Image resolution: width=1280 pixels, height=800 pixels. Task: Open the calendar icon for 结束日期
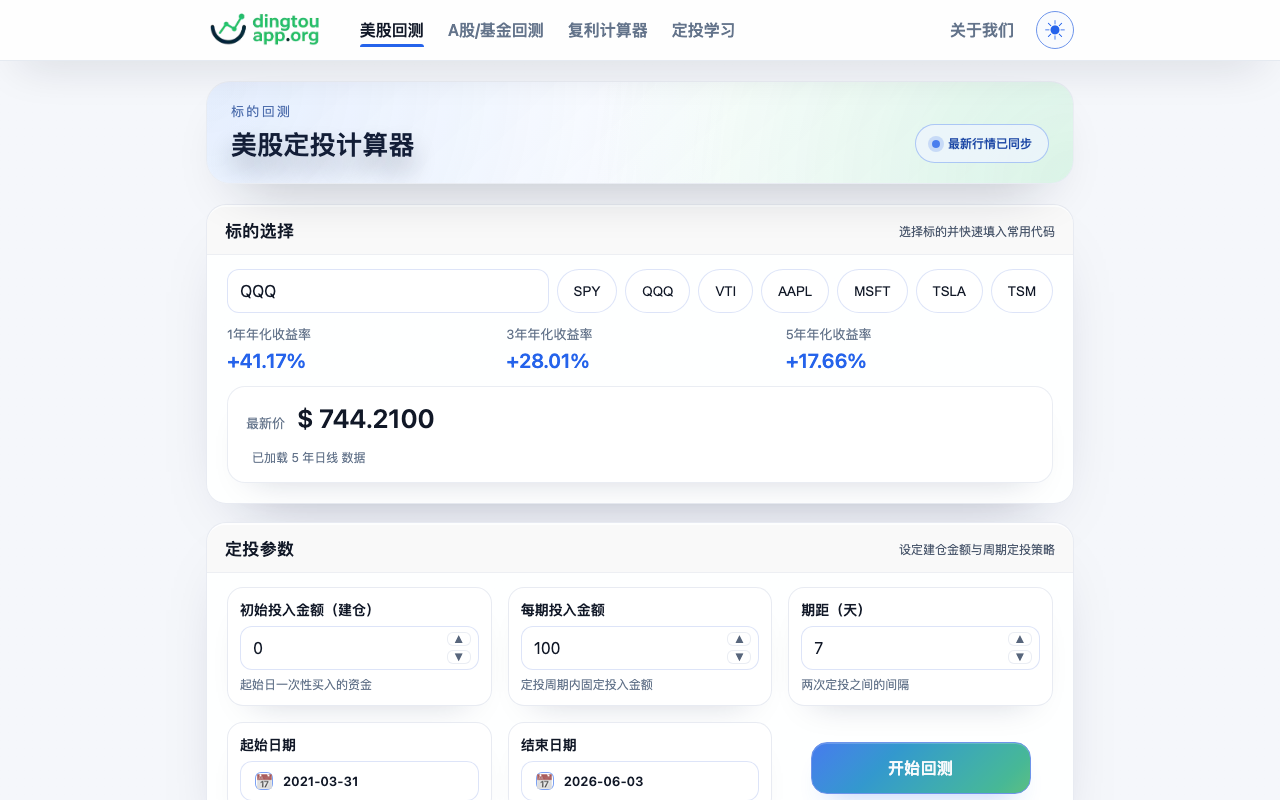pyautogui.click(x=545, y=781)
